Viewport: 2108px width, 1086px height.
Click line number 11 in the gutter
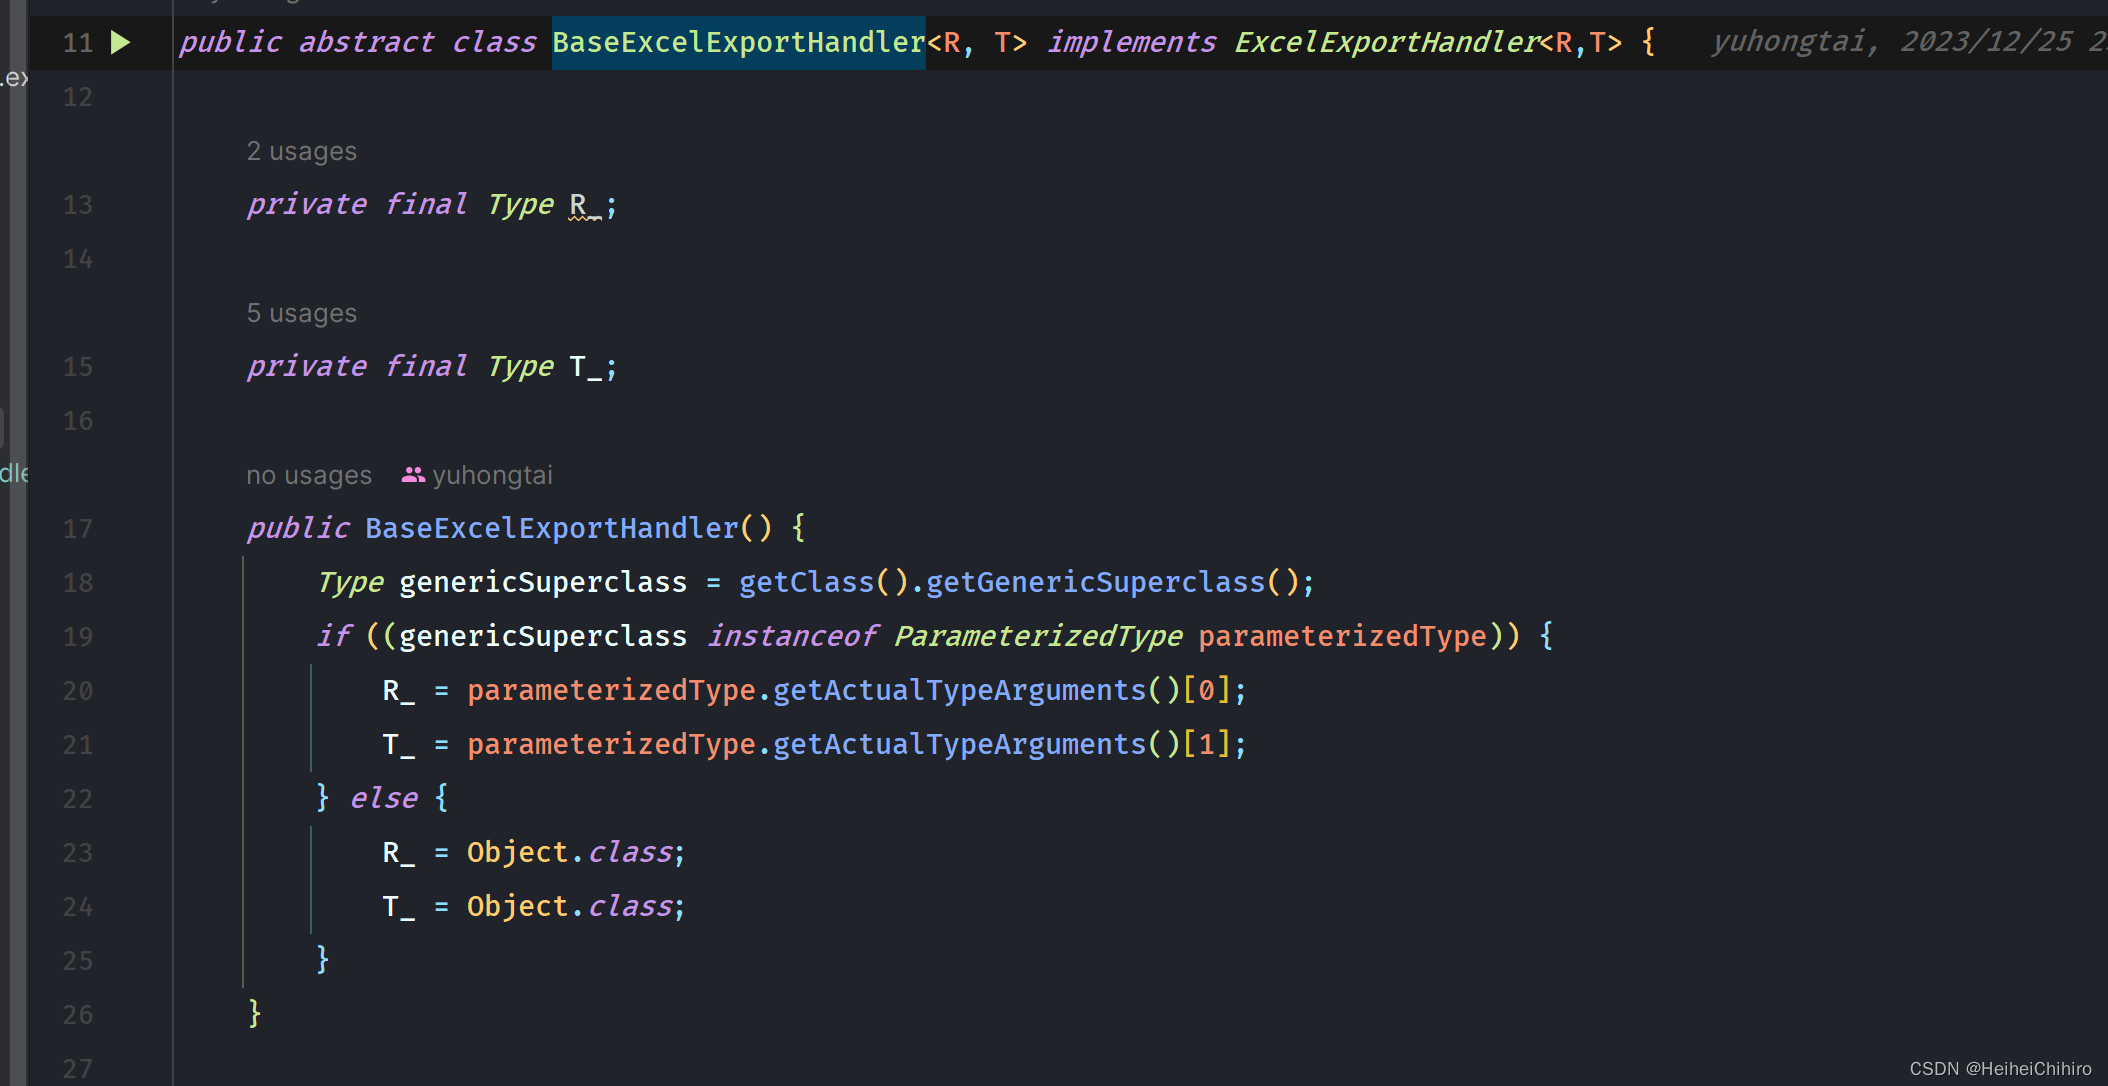click(77, 43)
